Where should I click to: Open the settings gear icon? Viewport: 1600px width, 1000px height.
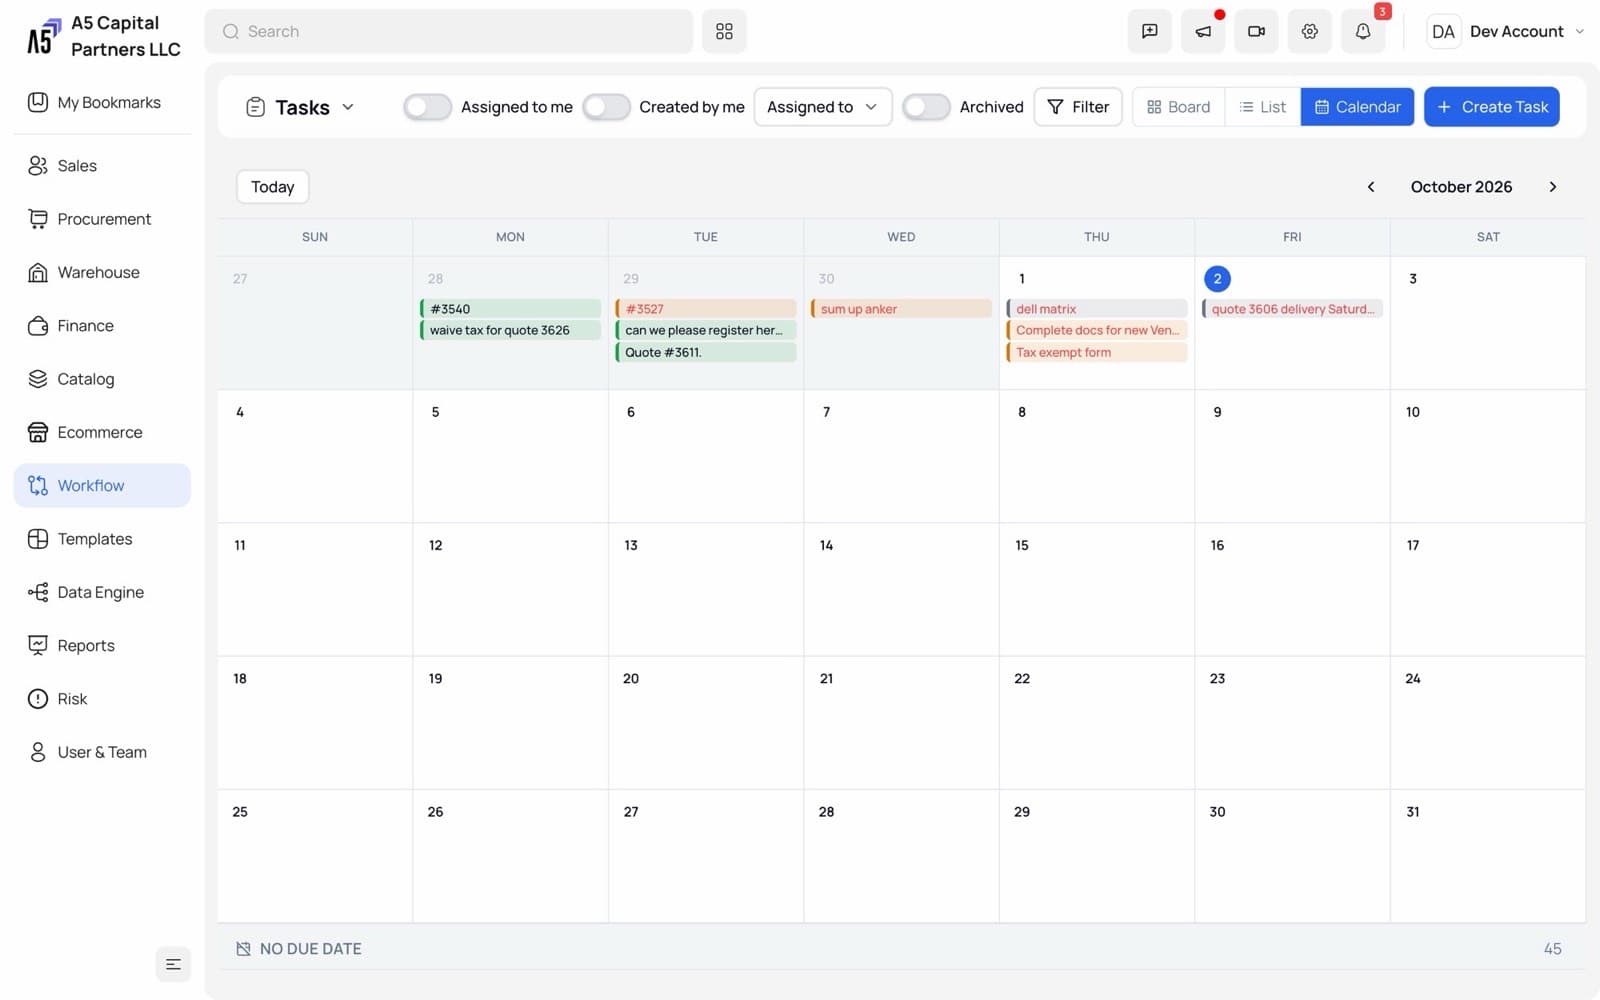[x=1309, y=31]
